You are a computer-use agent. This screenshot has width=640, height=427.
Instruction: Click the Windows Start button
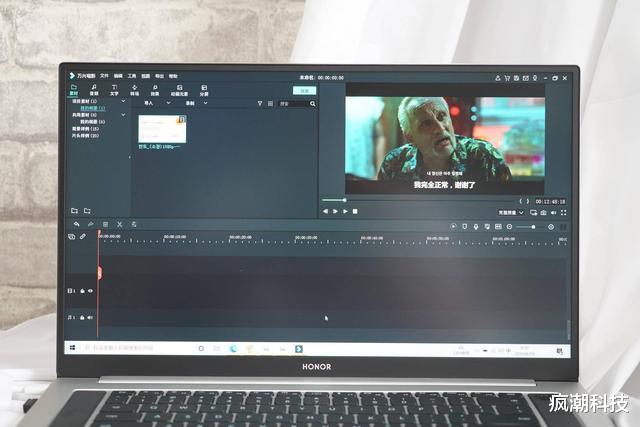(x=72, y=347)
